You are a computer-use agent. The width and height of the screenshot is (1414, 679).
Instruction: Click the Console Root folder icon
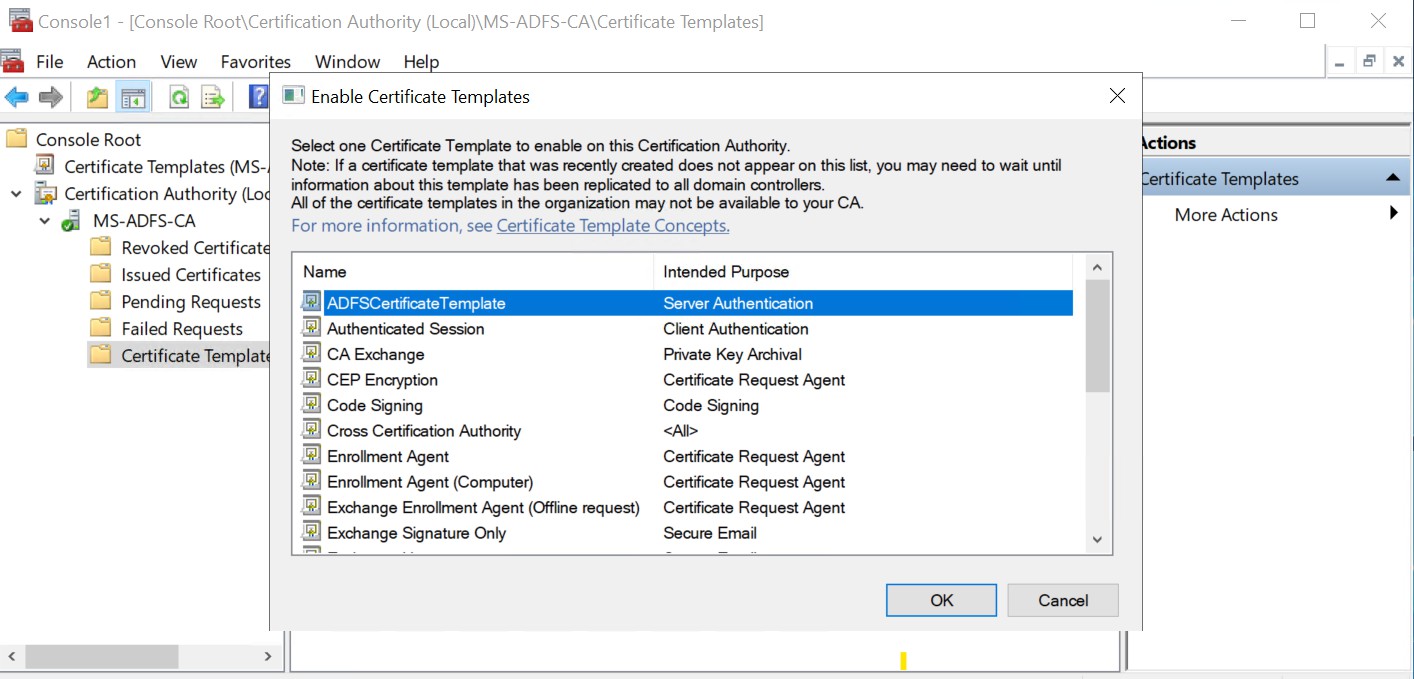tap(16, 139)
